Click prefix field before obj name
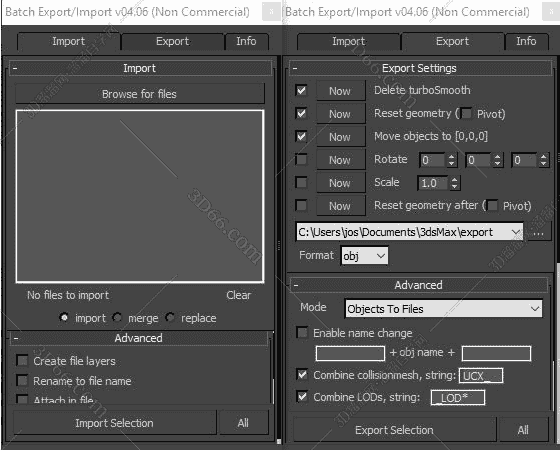The height and width of the screenshot is (450, 560). [350, 353]
